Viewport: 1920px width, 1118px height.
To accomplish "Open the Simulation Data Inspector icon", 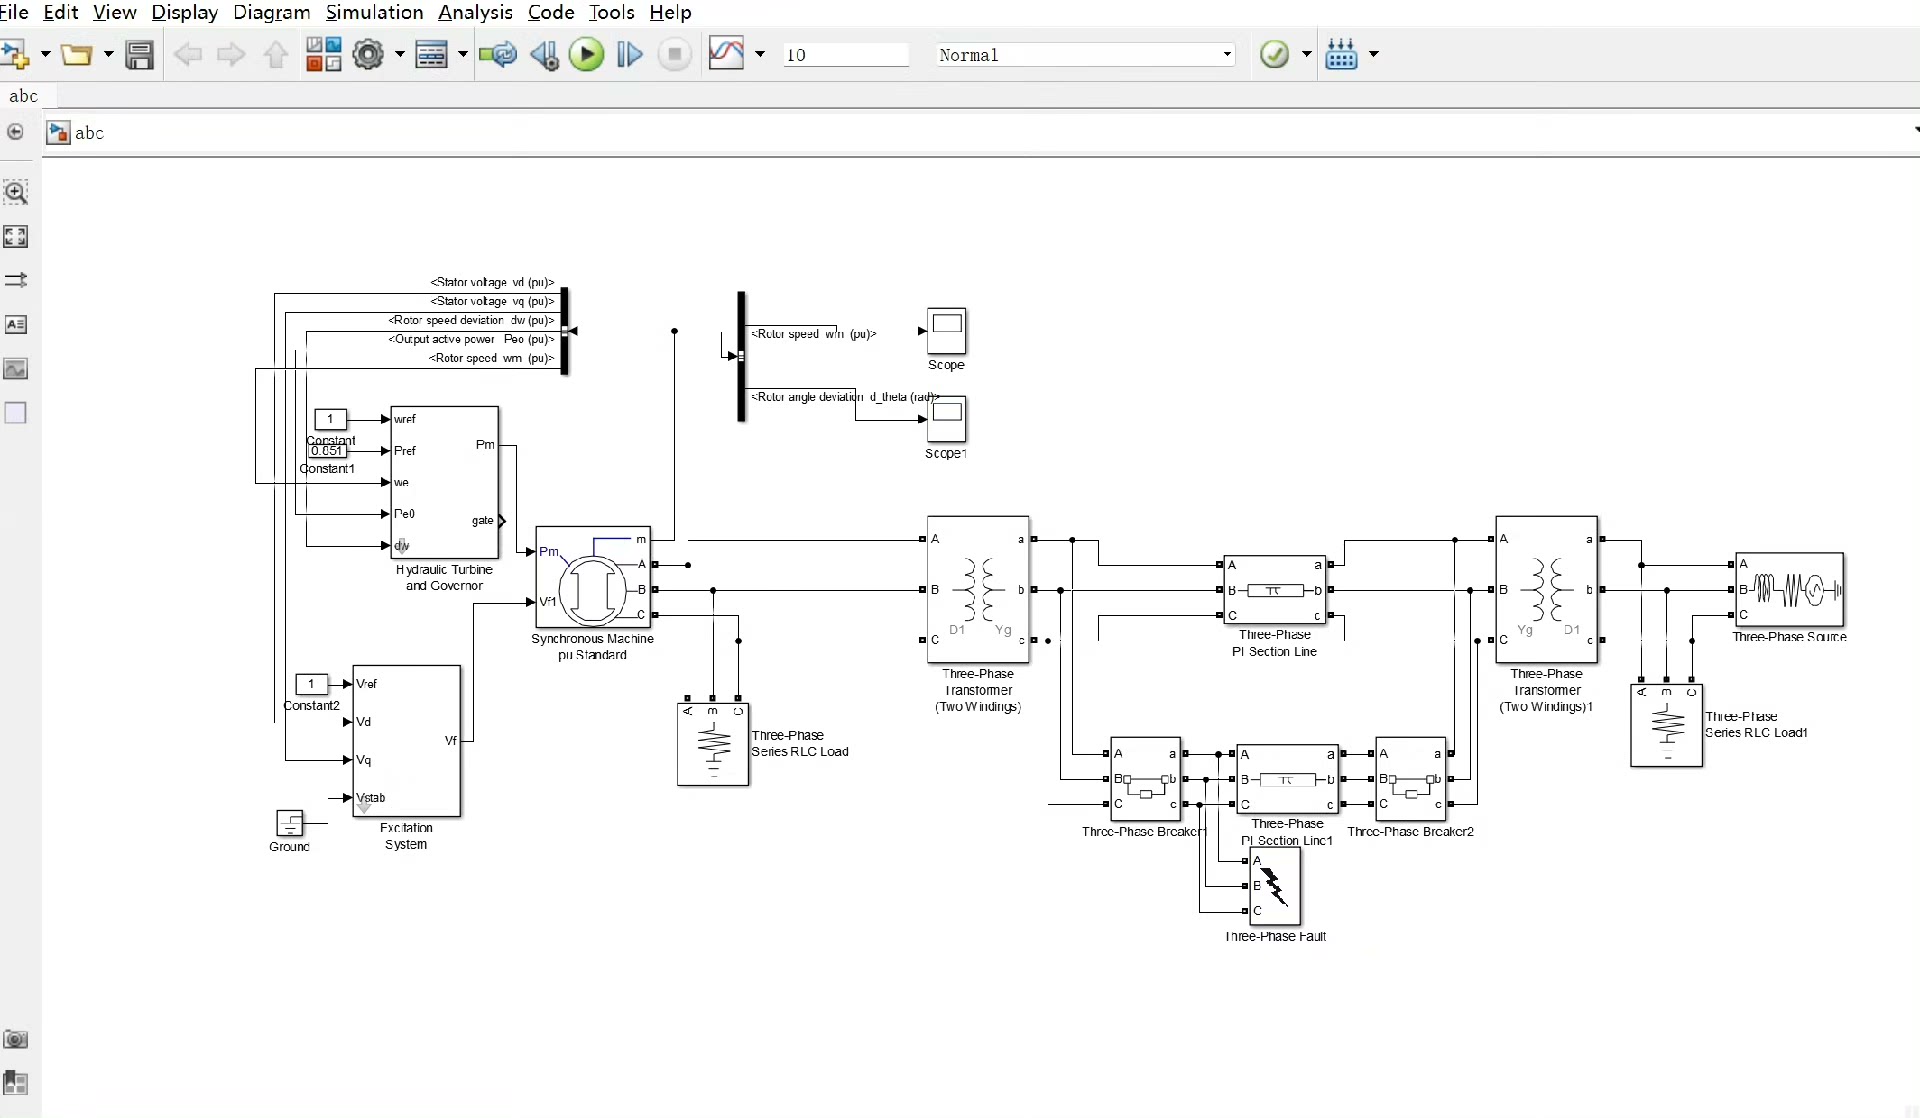I will click(726, 54).
